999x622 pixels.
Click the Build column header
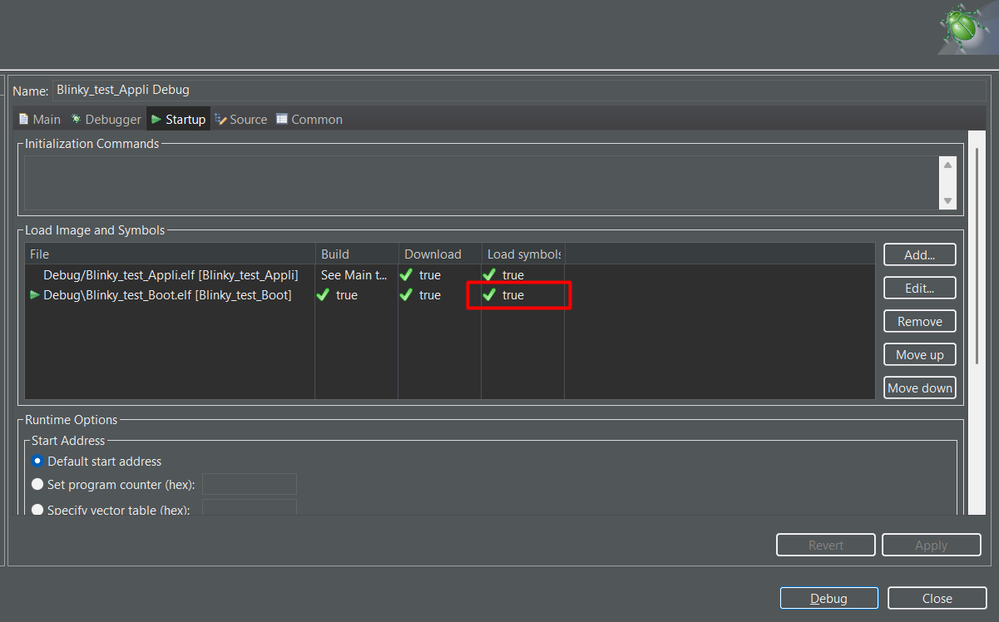tap(357, 254)
